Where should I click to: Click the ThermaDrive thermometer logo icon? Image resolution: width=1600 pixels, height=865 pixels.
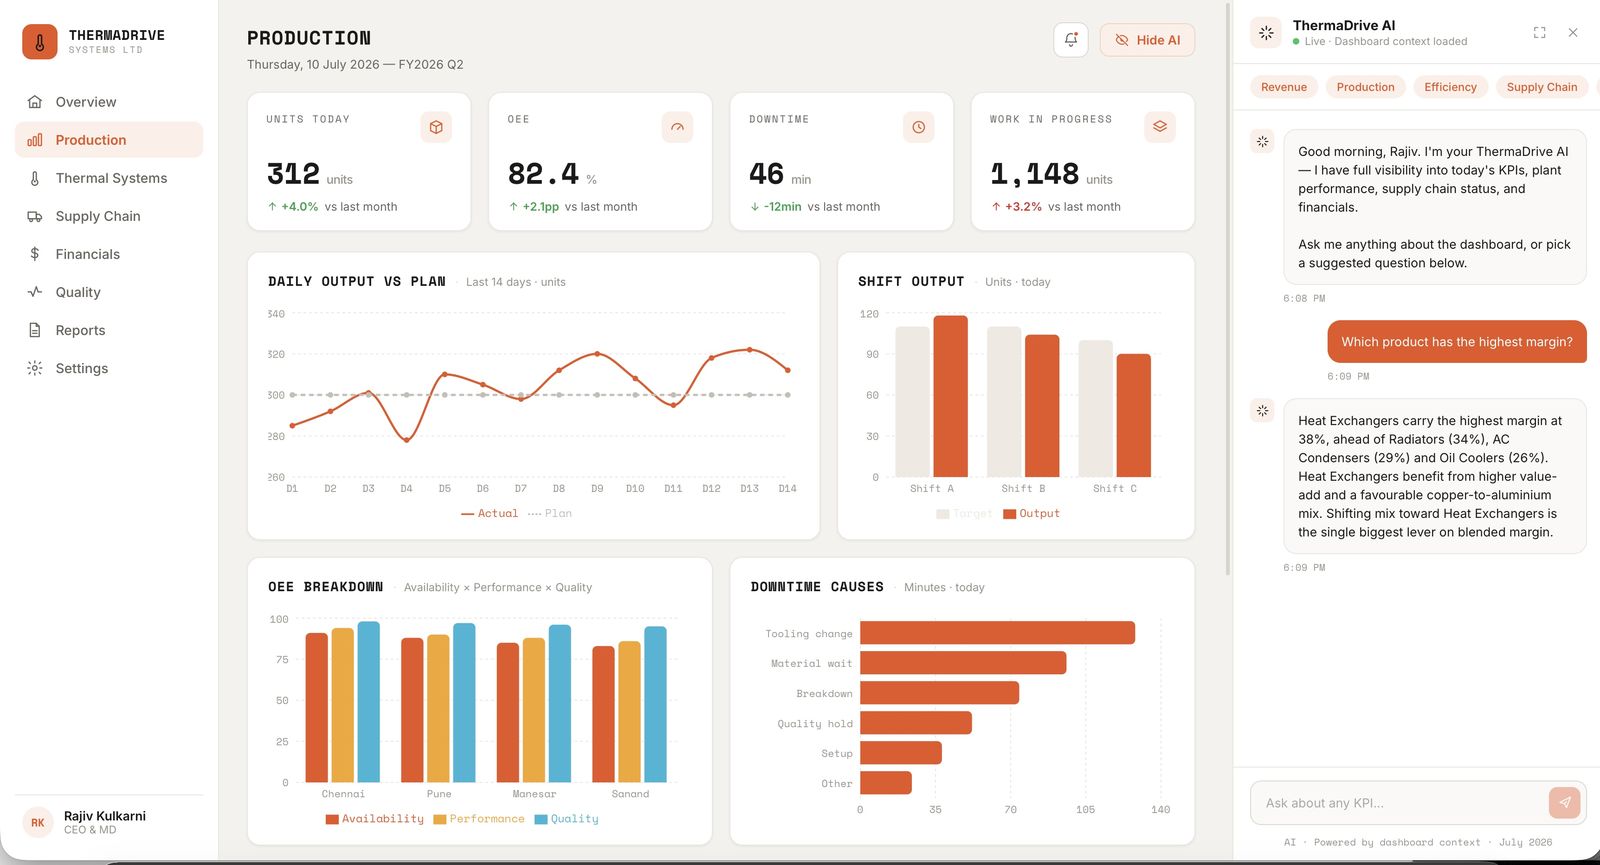click(x=40, y=42)
